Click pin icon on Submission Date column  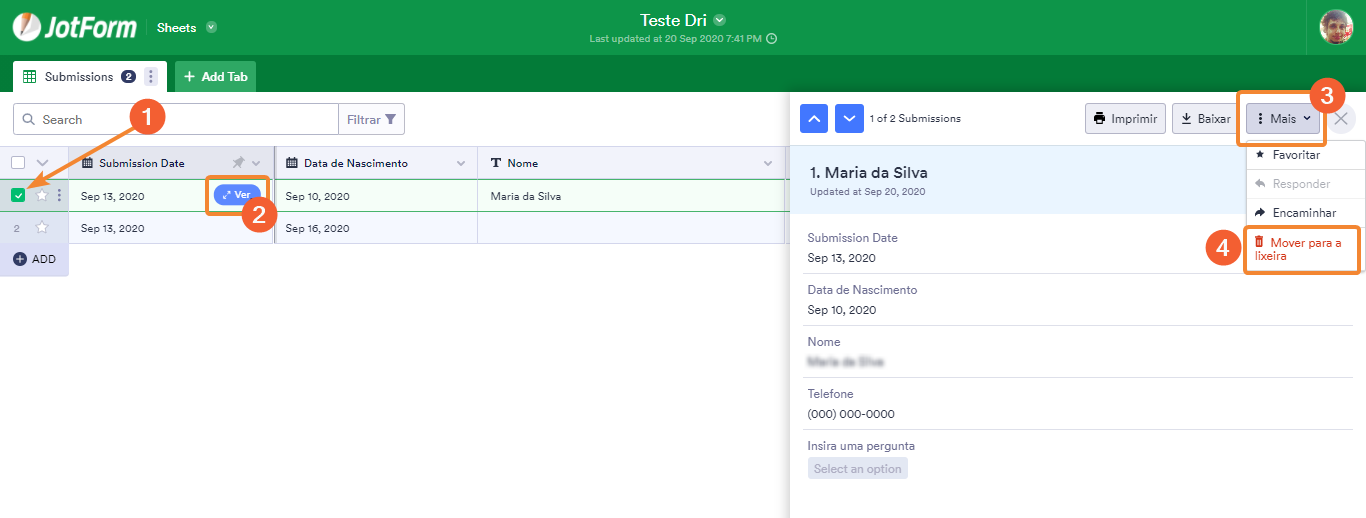[238, 163]
